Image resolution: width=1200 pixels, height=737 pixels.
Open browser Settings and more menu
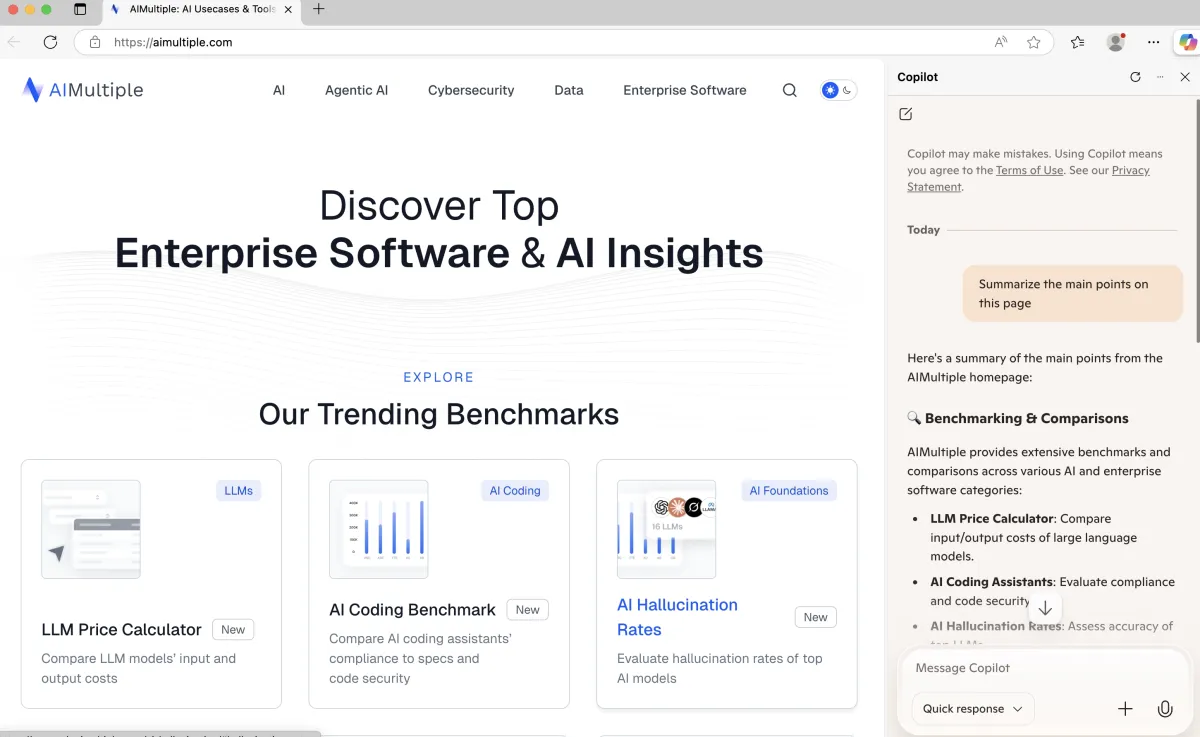coord(1154,42)
